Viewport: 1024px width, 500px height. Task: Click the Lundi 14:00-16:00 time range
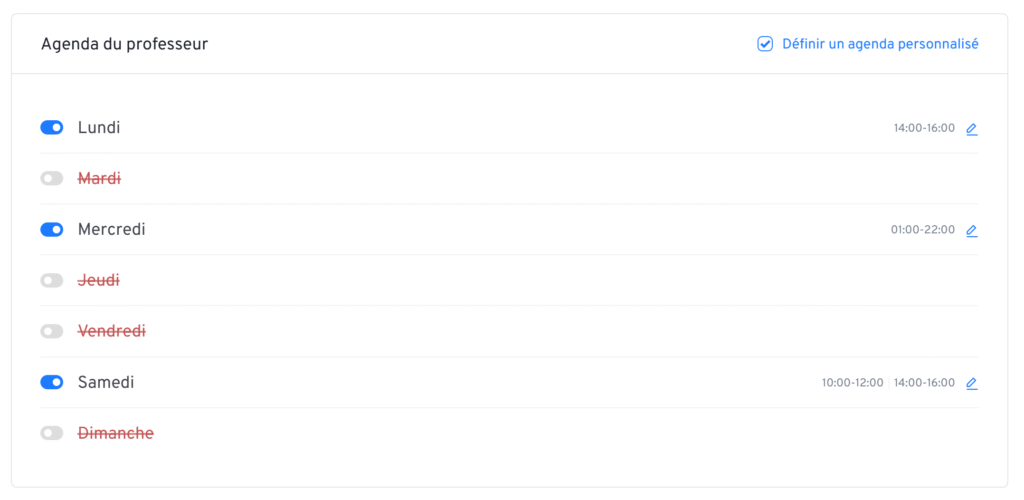pos(924,129)
